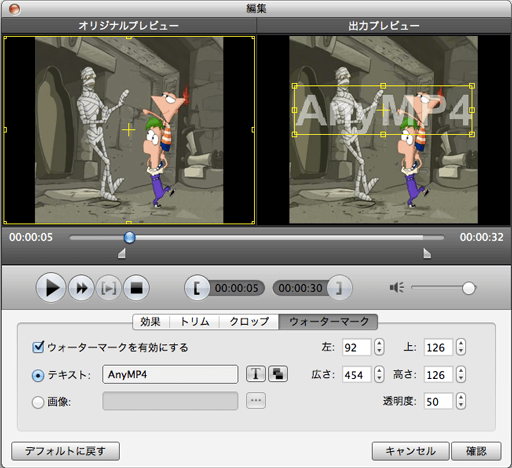Click the watermark box bottom-right corner handle
512x468 pixels.
pos(472,134)
